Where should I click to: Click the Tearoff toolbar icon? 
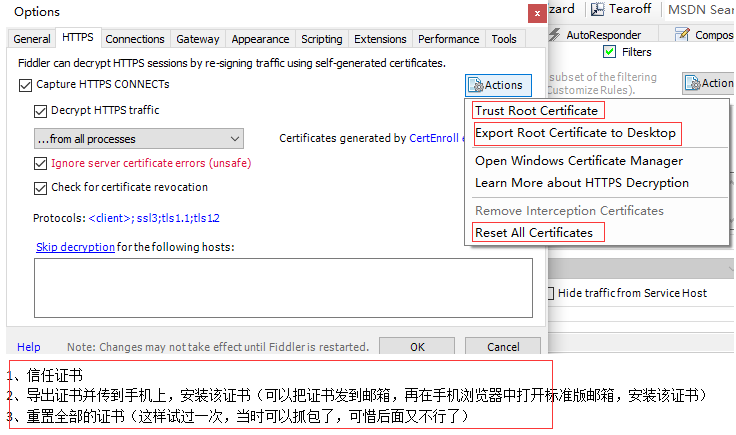598,9
